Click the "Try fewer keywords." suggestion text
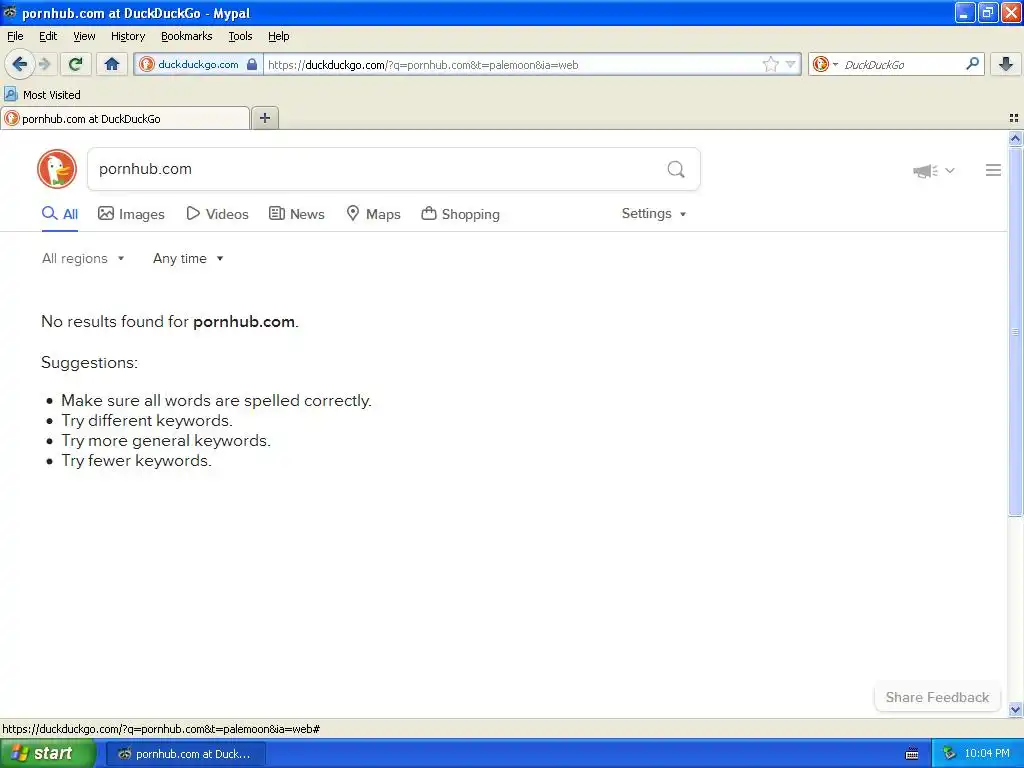The width and height of the screenshot is (1024, 768). (x=136, y=461)
